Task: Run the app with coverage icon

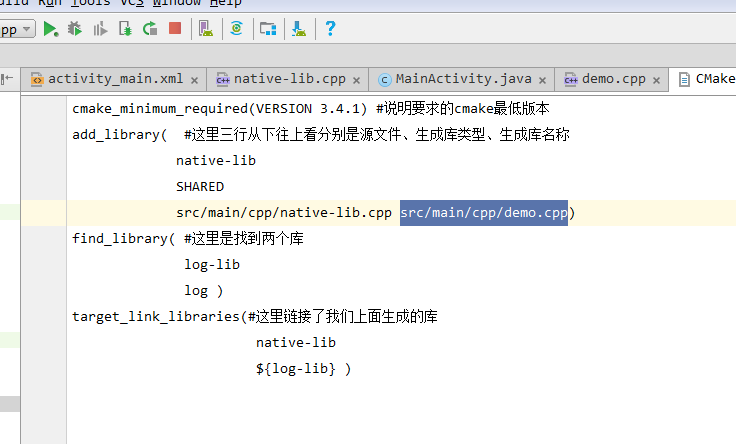Action: (x=100, y=29)
